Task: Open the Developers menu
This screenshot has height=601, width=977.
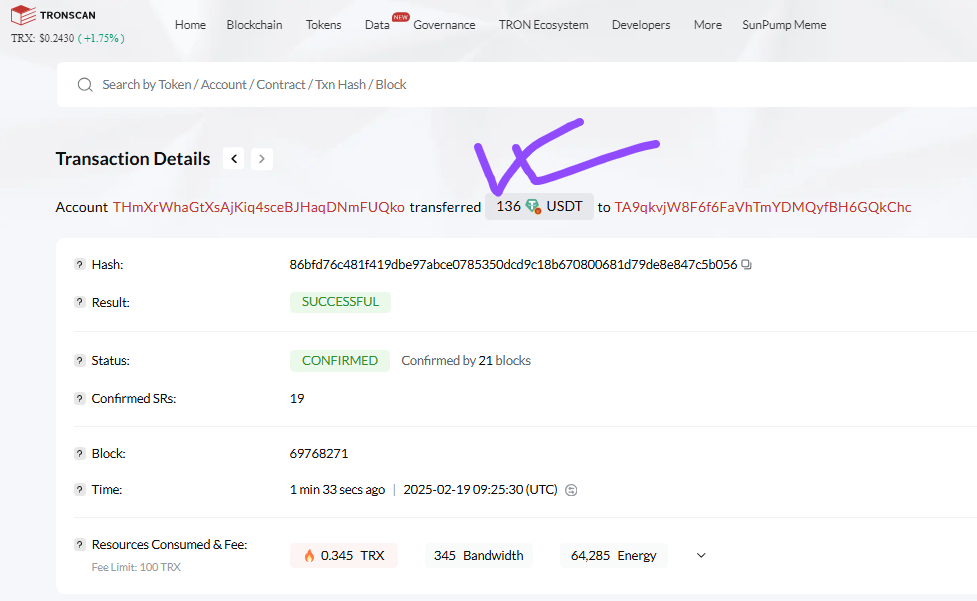Action: click(x=641, y=25)
